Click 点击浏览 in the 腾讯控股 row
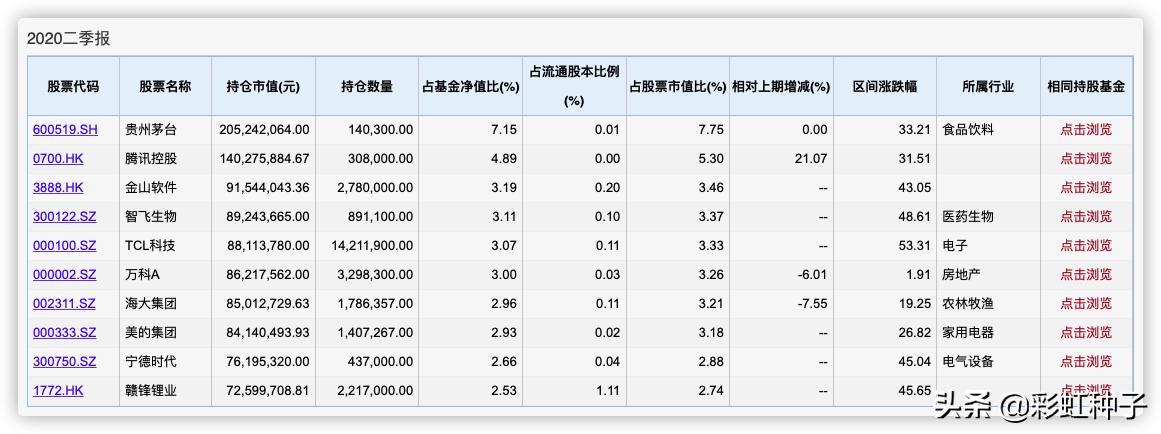 pos(1085,158)
